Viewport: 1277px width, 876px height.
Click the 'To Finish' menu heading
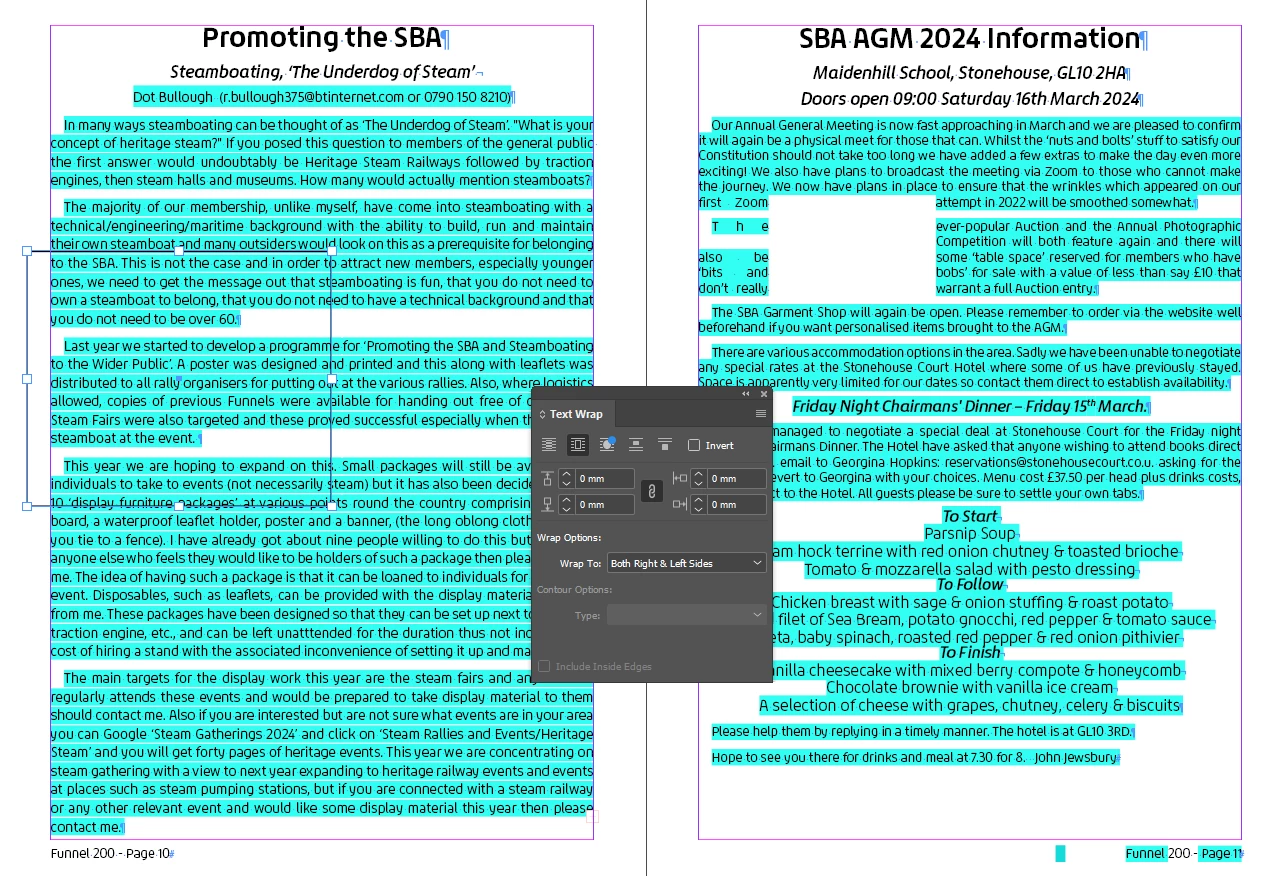(970, 653)
